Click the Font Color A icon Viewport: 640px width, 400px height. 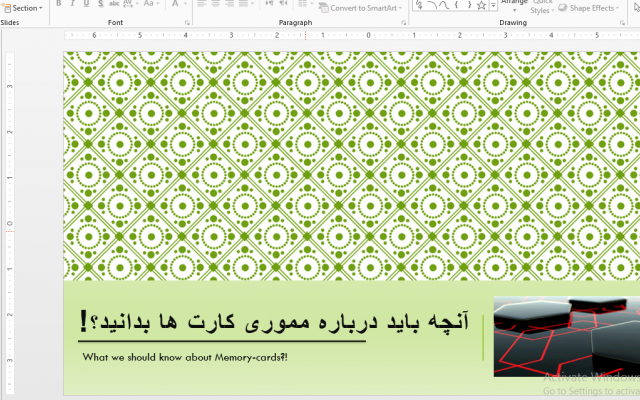click(175, 4)
